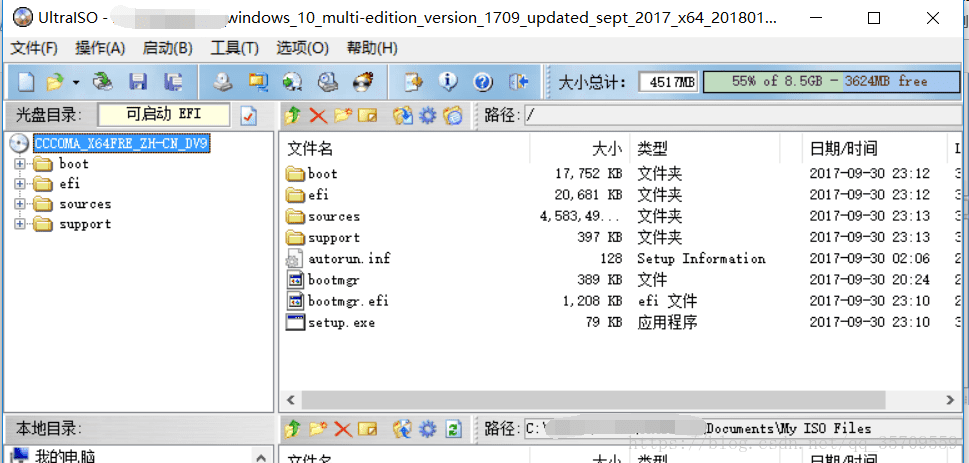Select the sources folder in file list

coord(323,216)
